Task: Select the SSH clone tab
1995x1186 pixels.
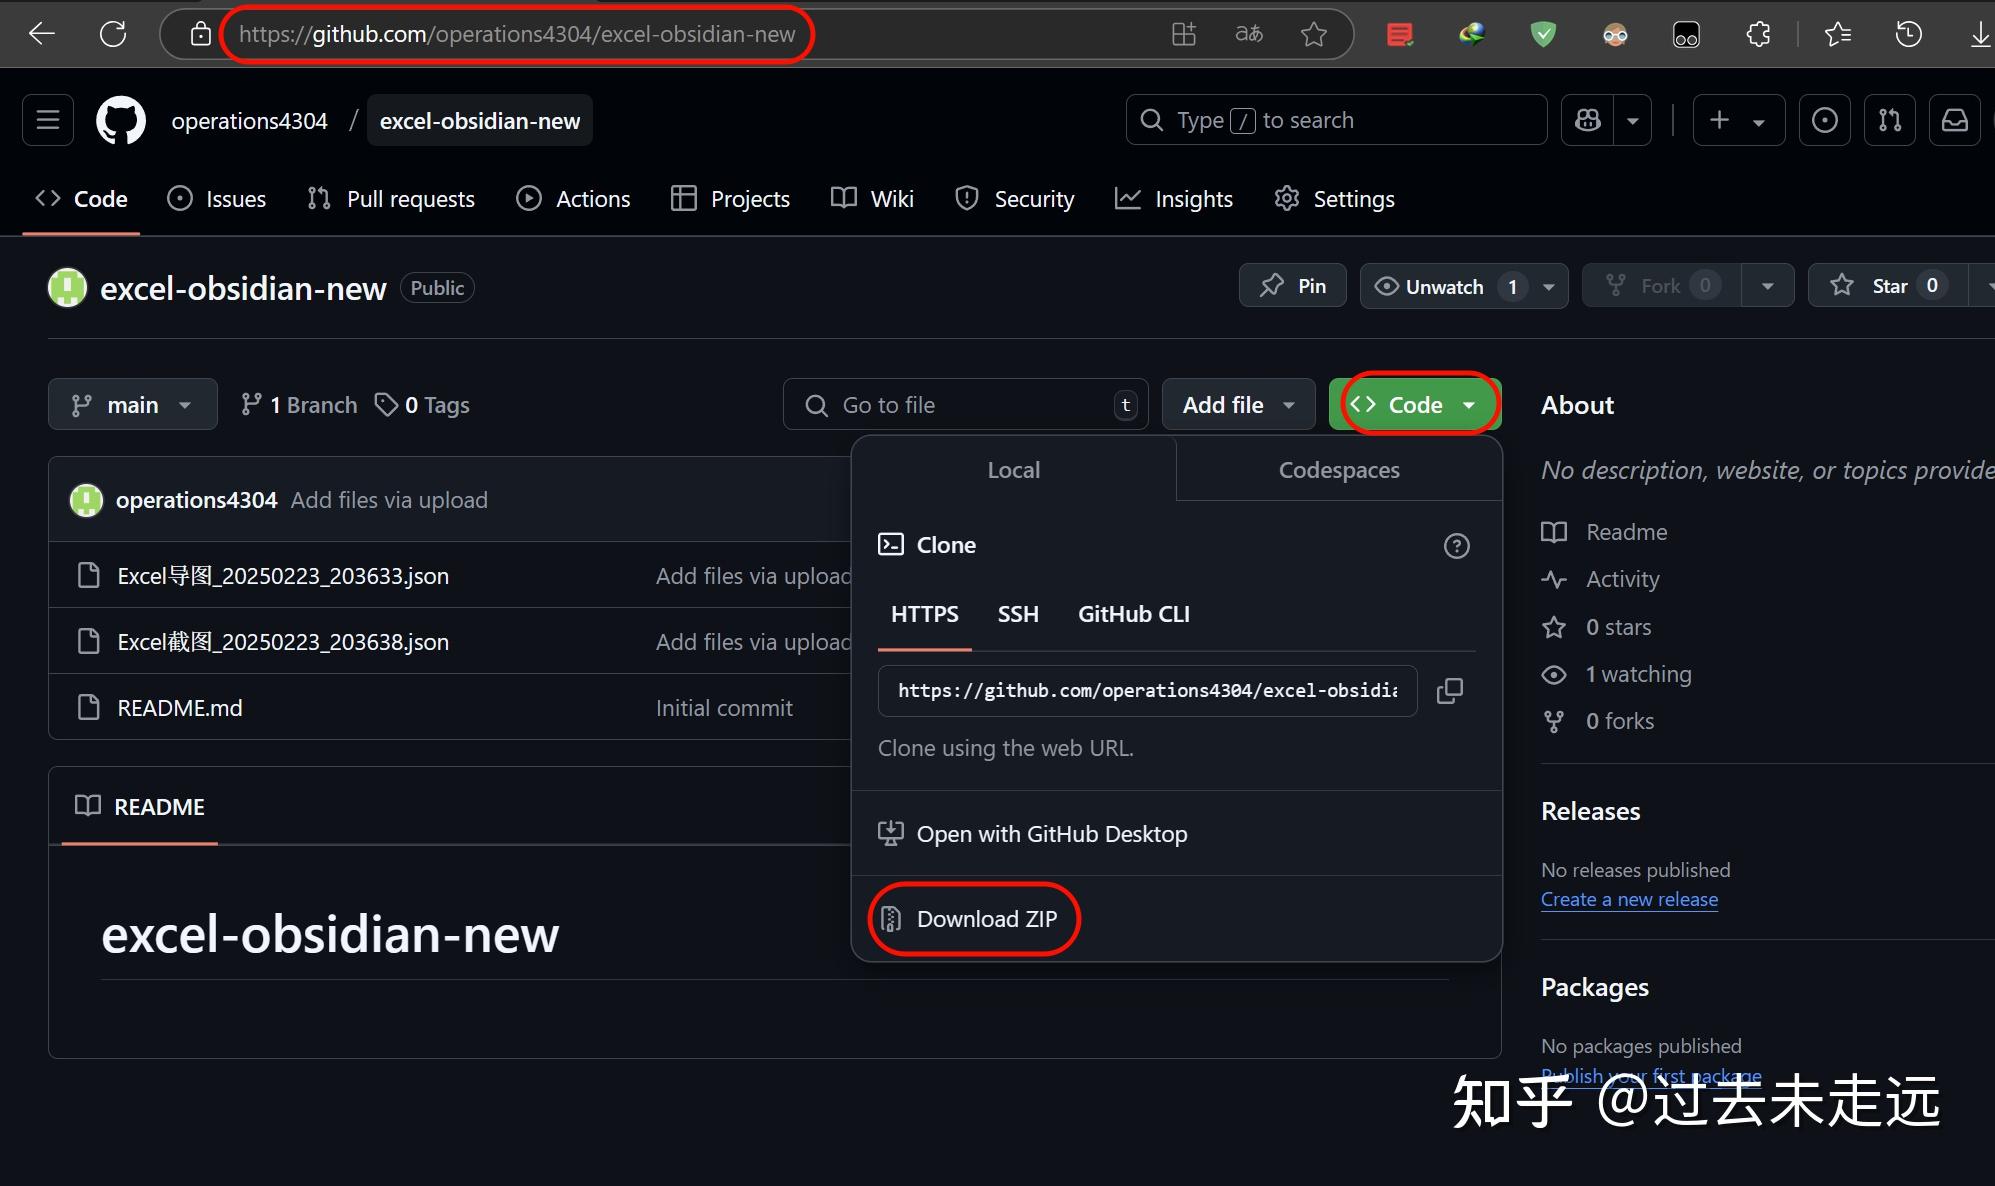Action: pyautogui.click(x=1018, y=614)
